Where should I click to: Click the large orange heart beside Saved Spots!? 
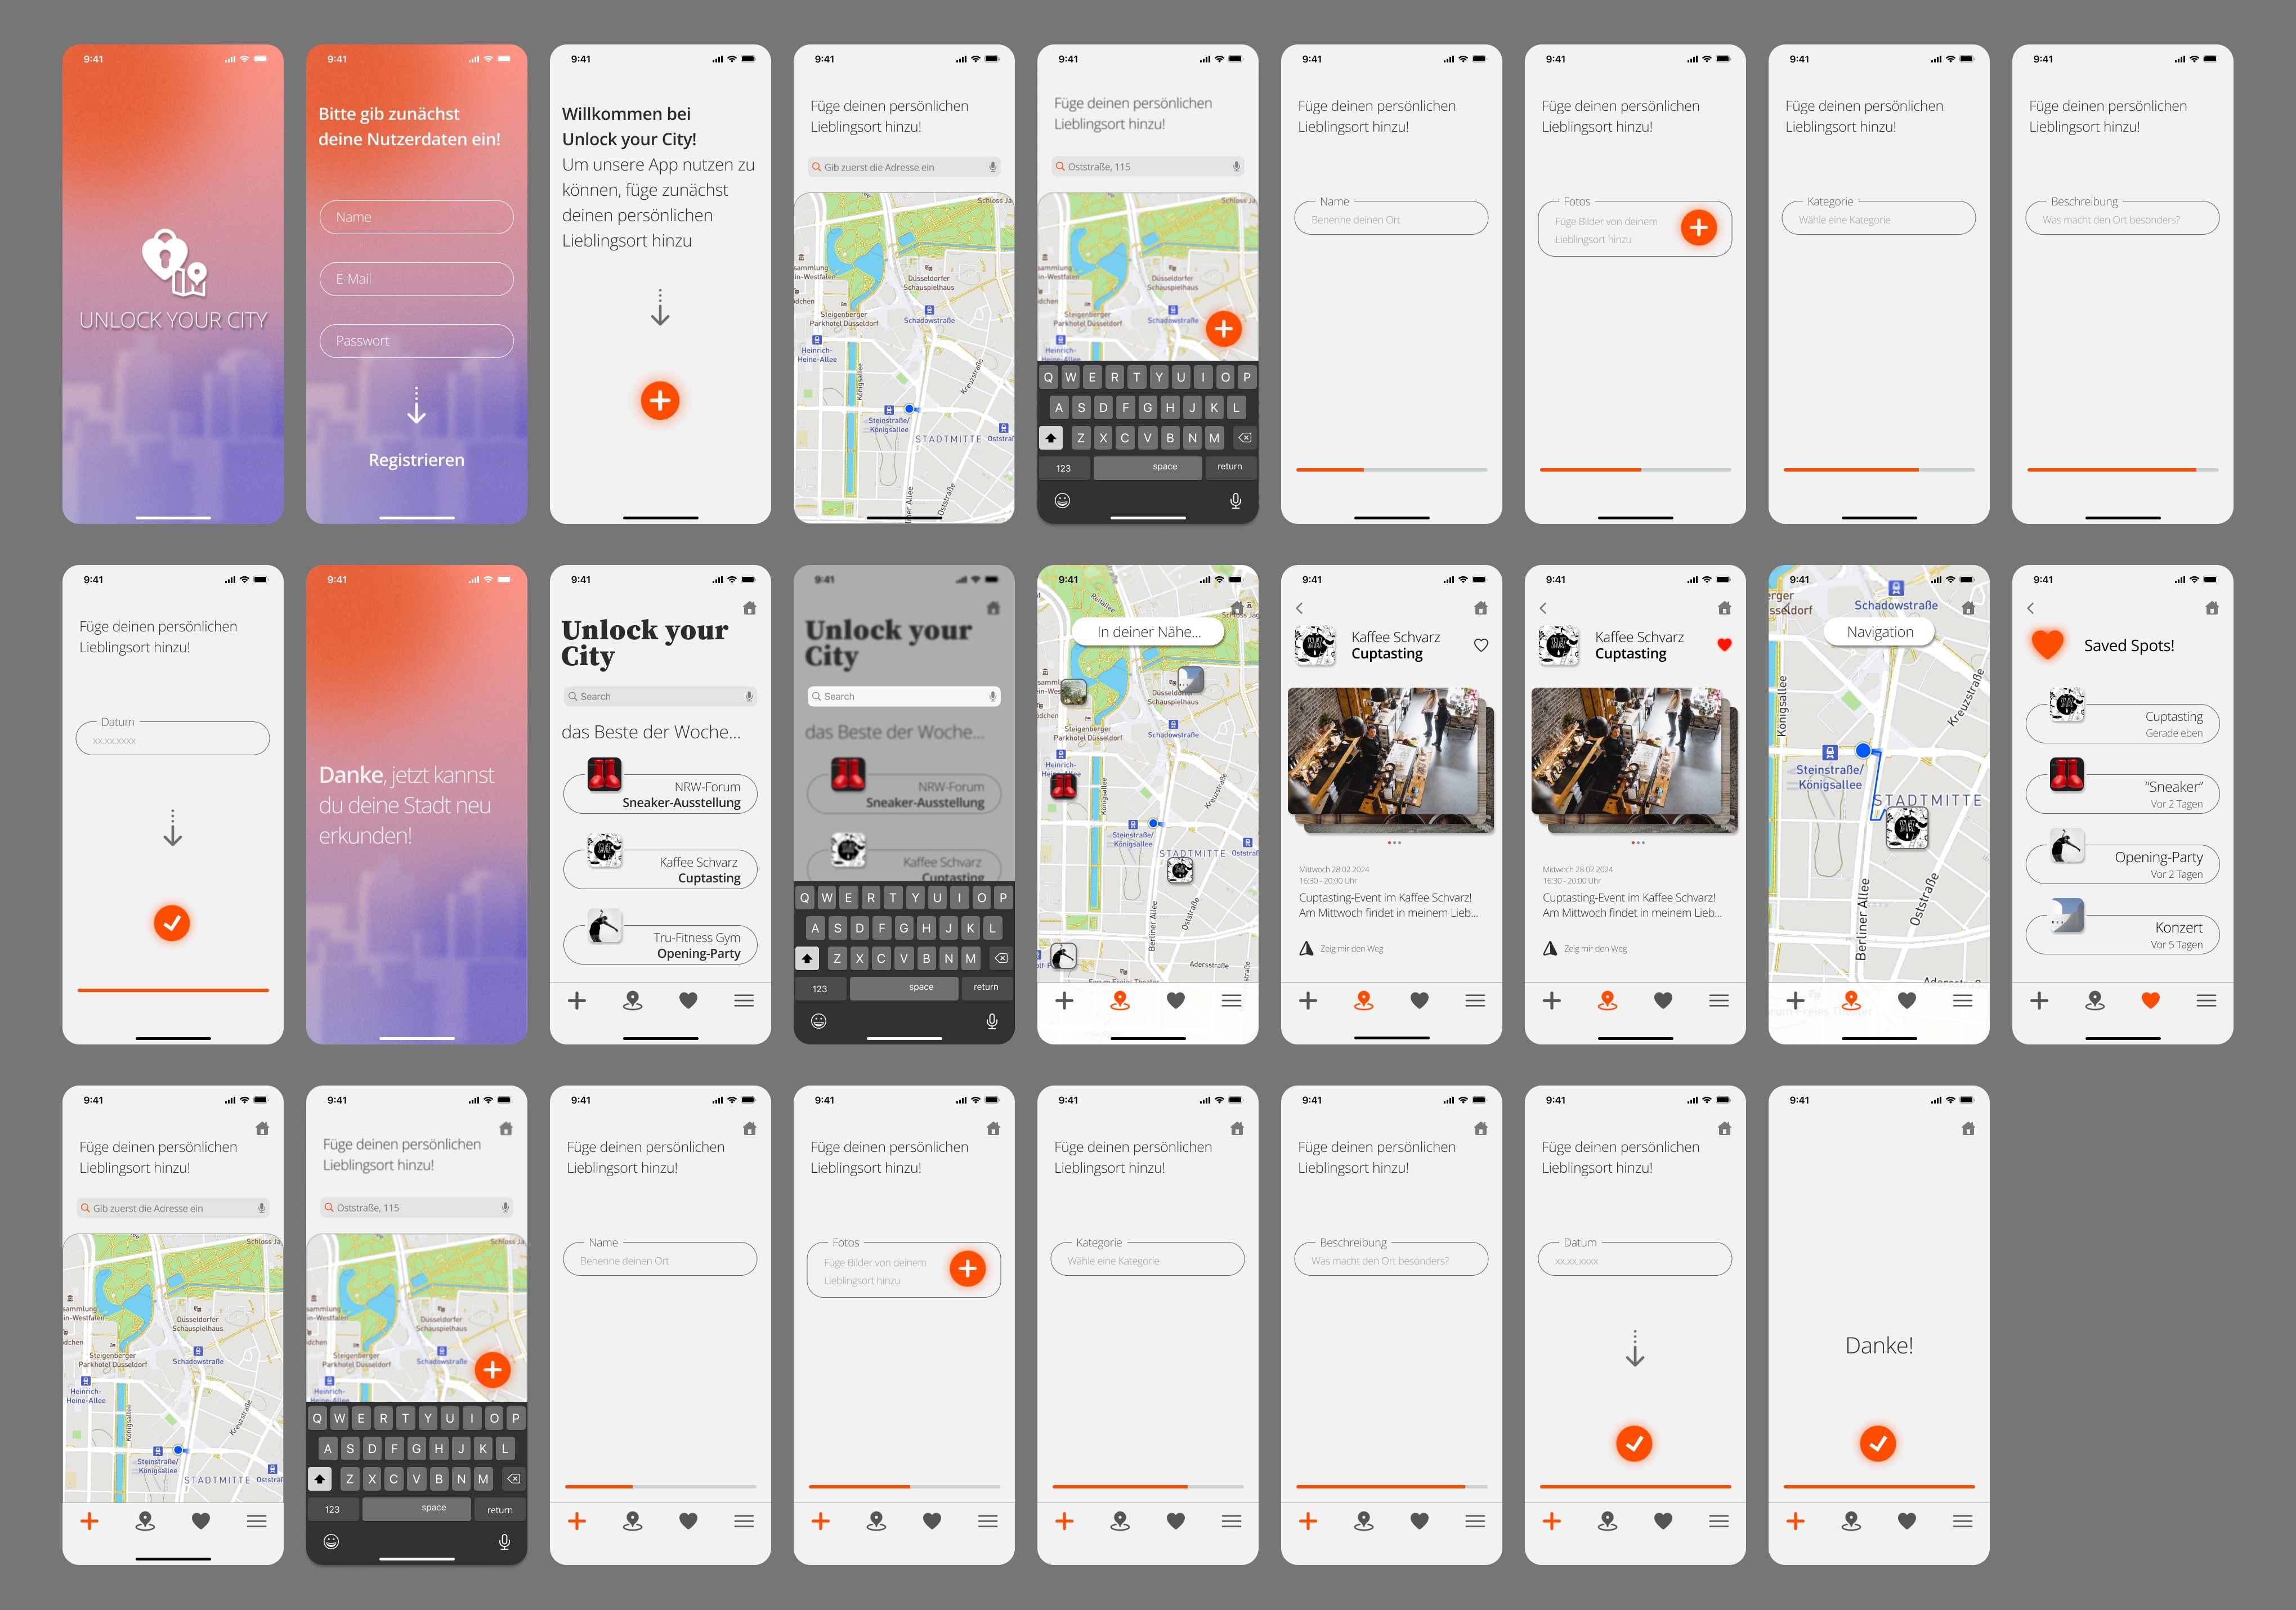2047,645
